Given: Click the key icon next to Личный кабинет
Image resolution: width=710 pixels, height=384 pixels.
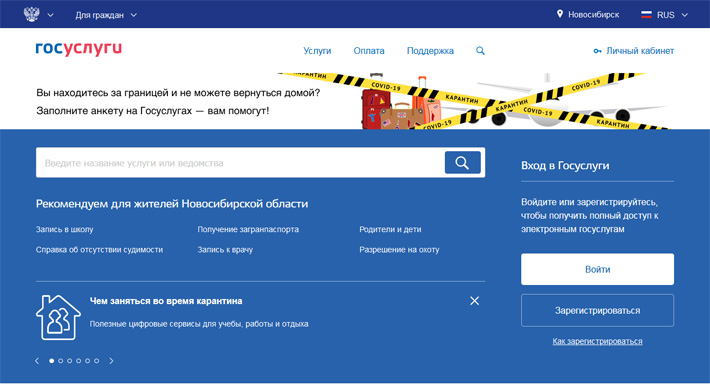Looking at the screenshot, I should [597, 51].
